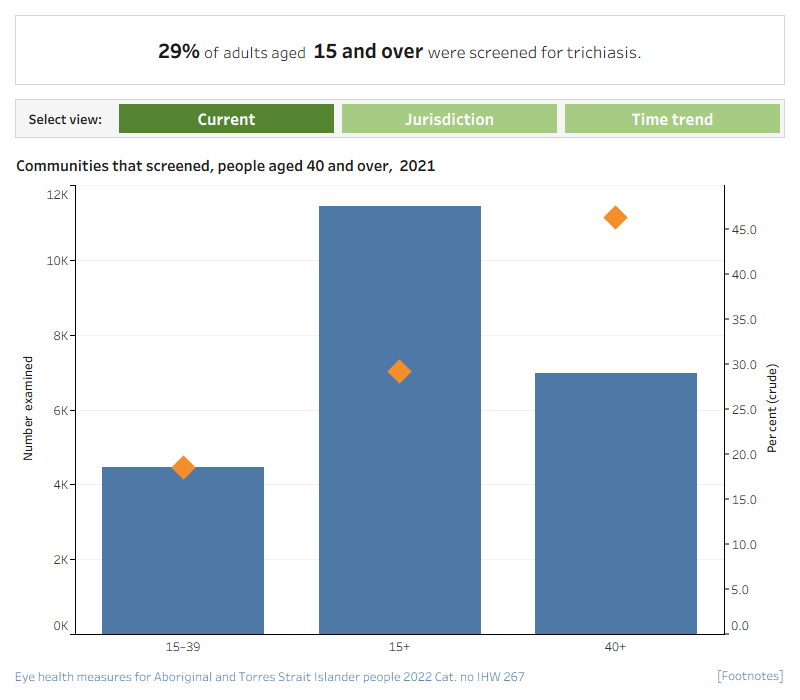Select the blue bar for age 15+
This screenshot has width=800, height=700.
(x=399, y=420)
